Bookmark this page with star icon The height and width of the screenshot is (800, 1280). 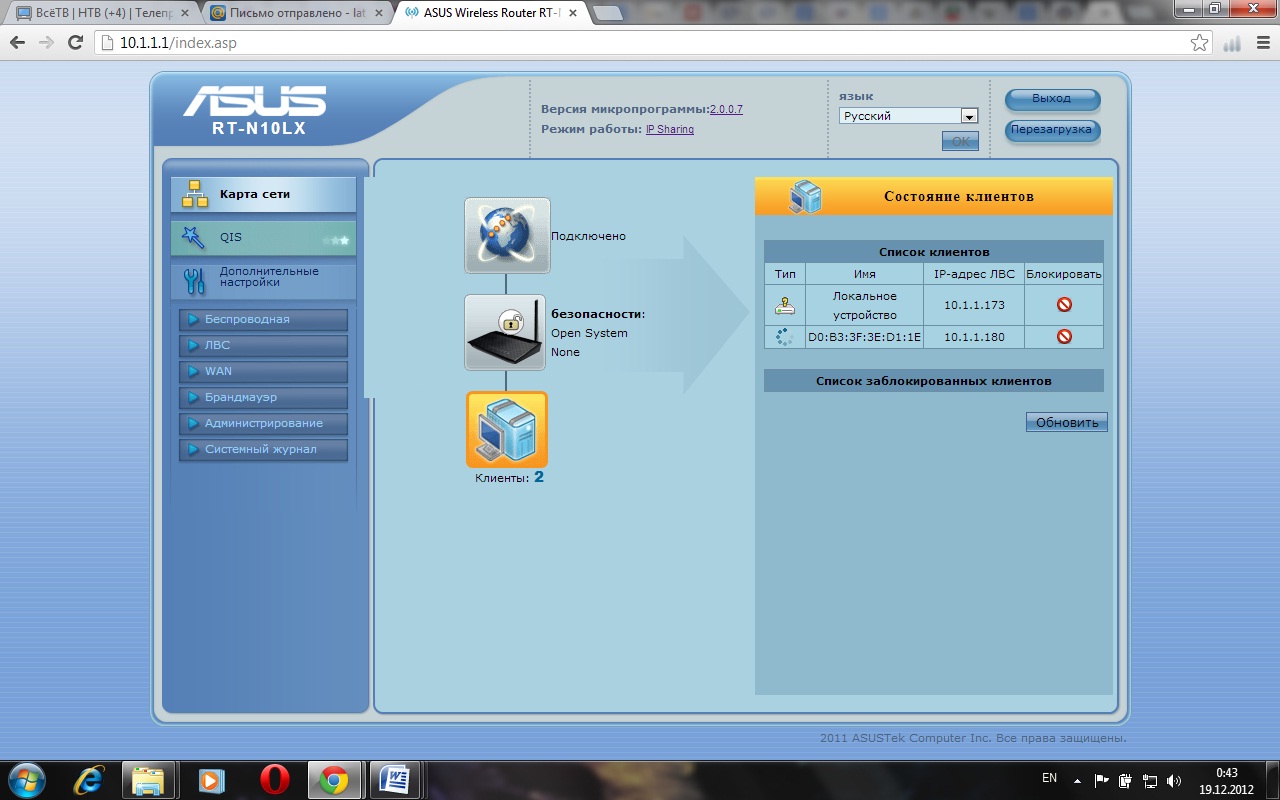tap(1199, 43)
